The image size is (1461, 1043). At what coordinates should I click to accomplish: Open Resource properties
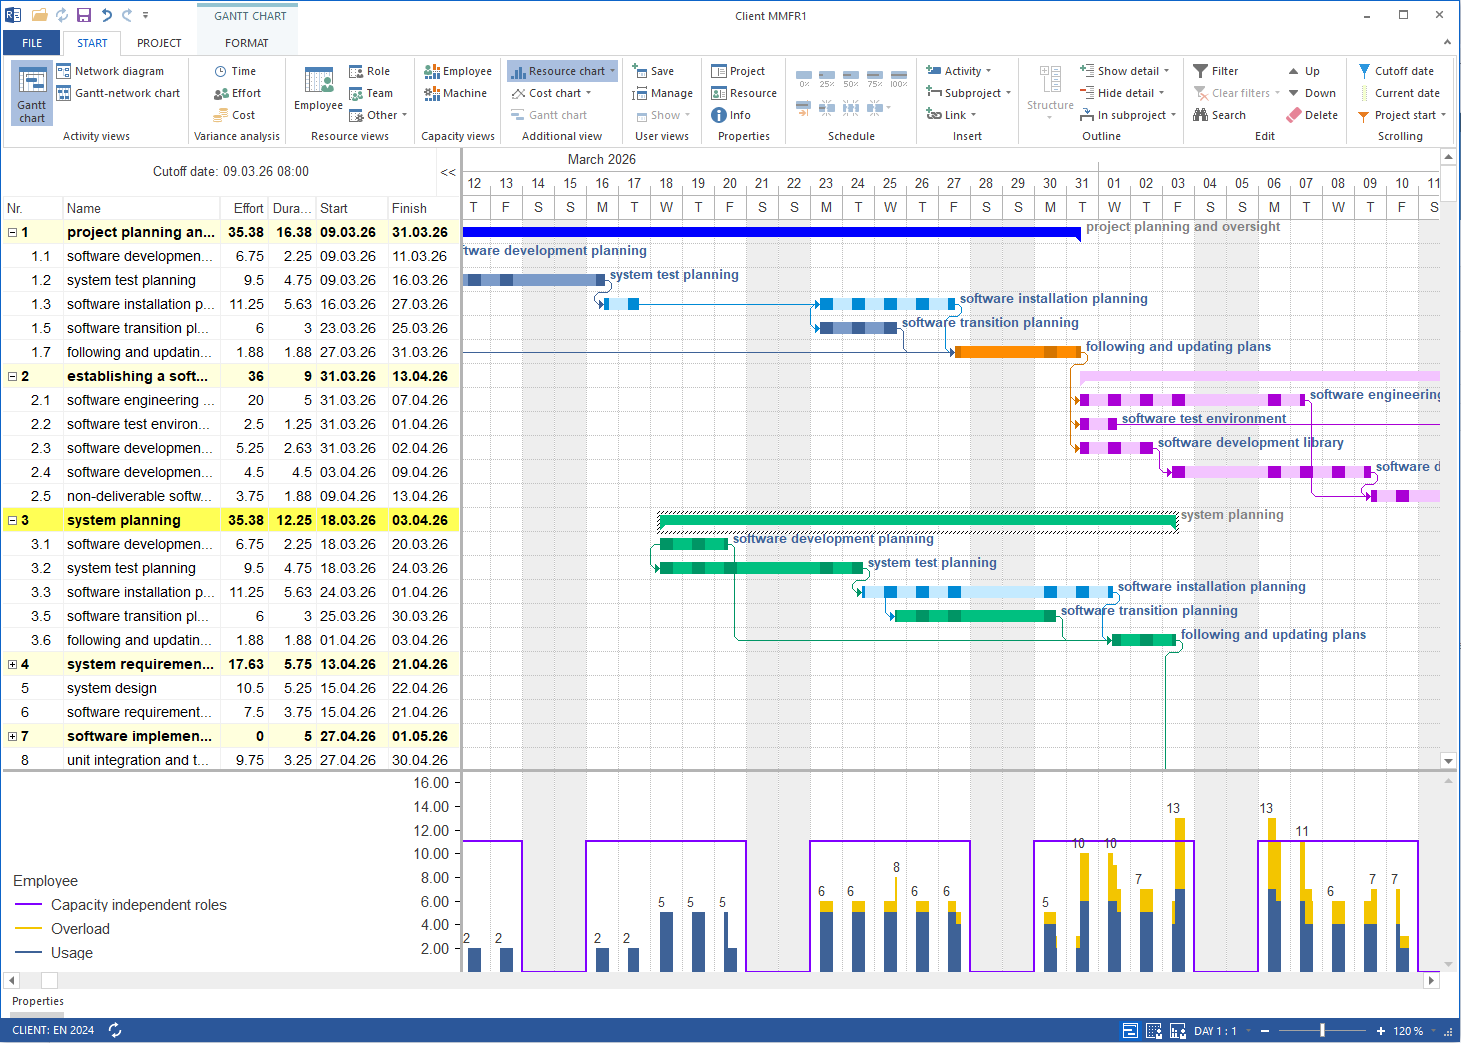744,93
